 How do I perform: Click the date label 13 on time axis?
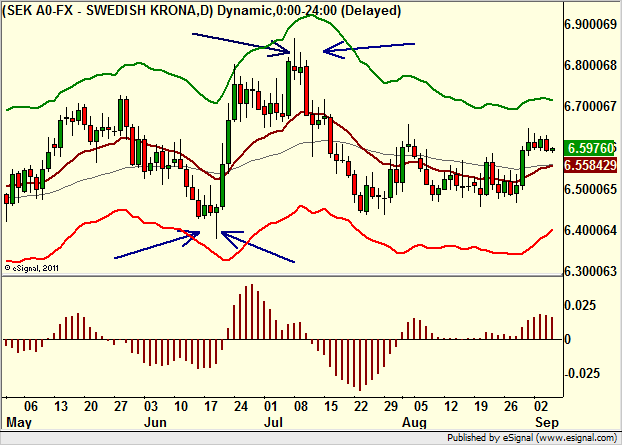point(61,407)
